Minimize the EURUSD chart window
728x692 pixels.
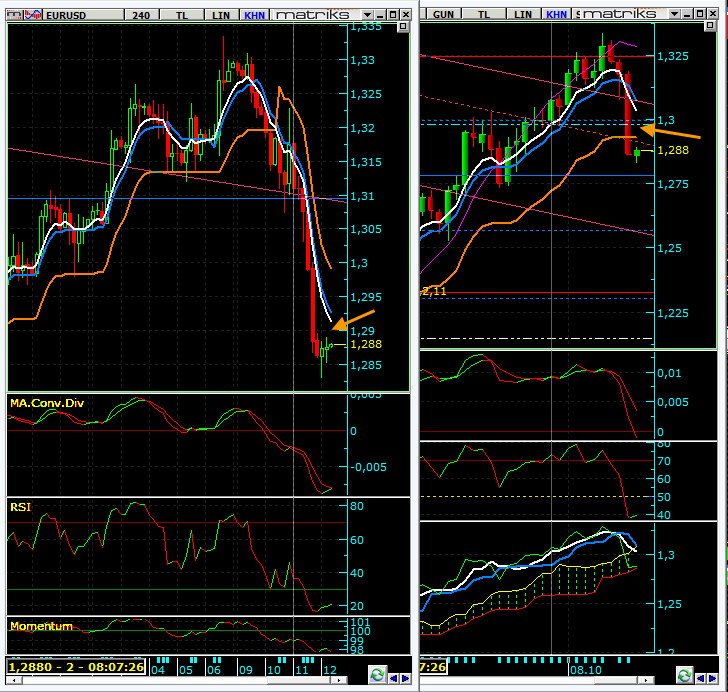click(380, 15)
